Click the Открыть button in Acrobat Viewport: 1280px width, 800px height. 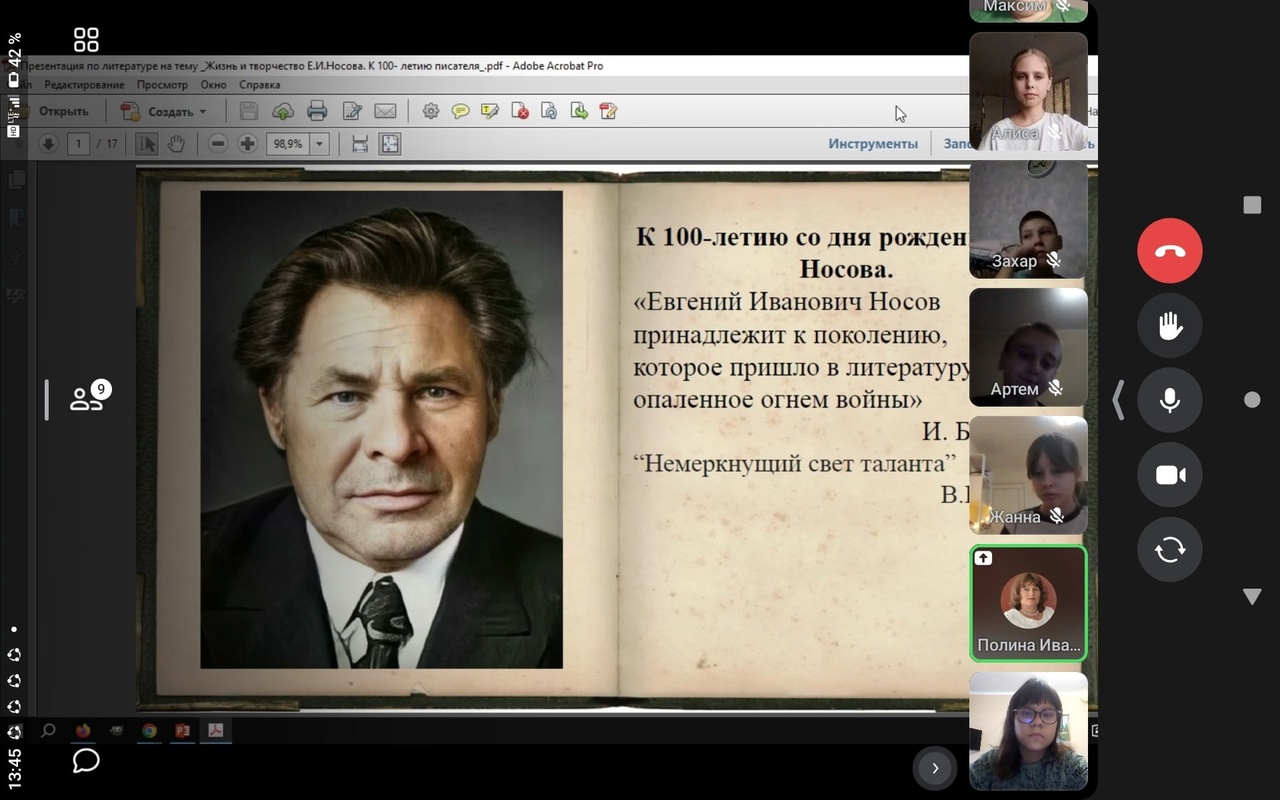coord(58,111)
